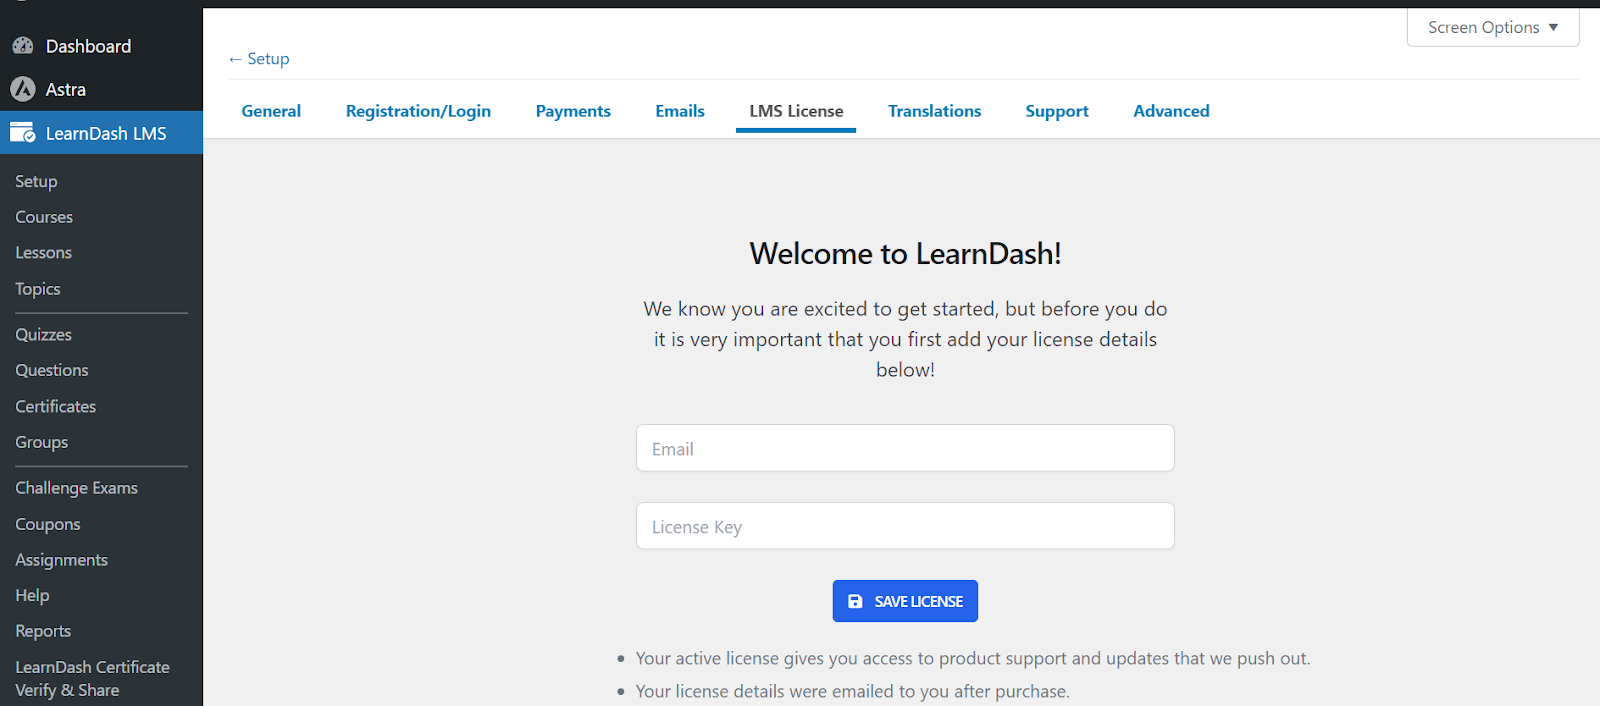Click the 'license details were emailed' bullet
Viewport: 1600px width, 706px height.
coord(852,691)
